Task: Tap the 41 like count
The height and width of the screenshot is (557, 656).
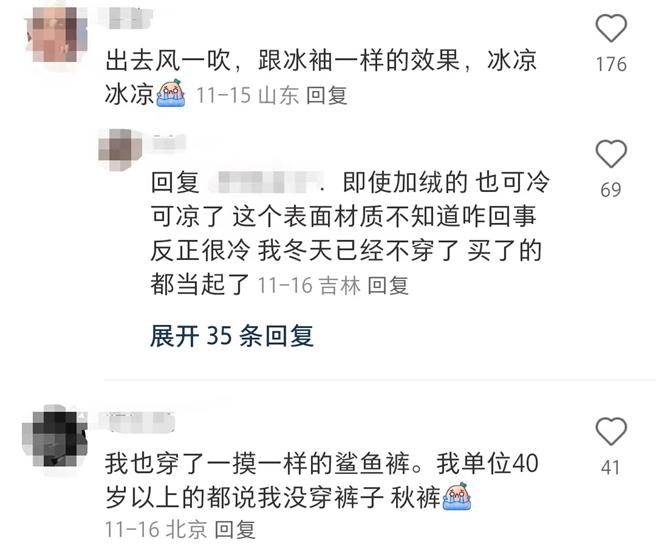Action: 610,467
